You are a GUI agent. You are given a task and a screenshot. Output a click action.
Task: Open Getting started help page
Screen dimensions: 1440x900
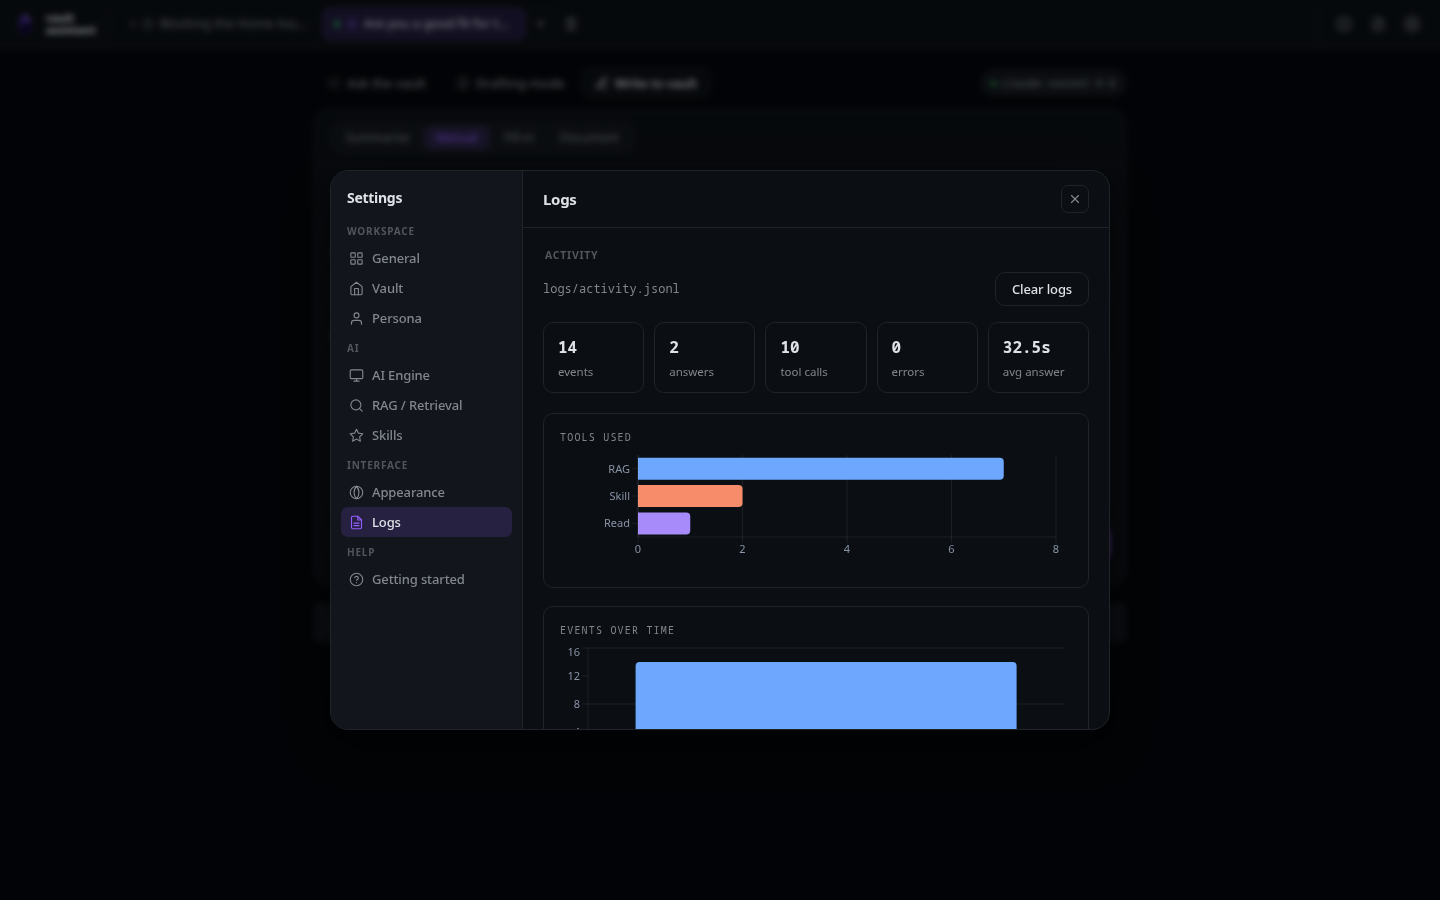click(426, 579)
